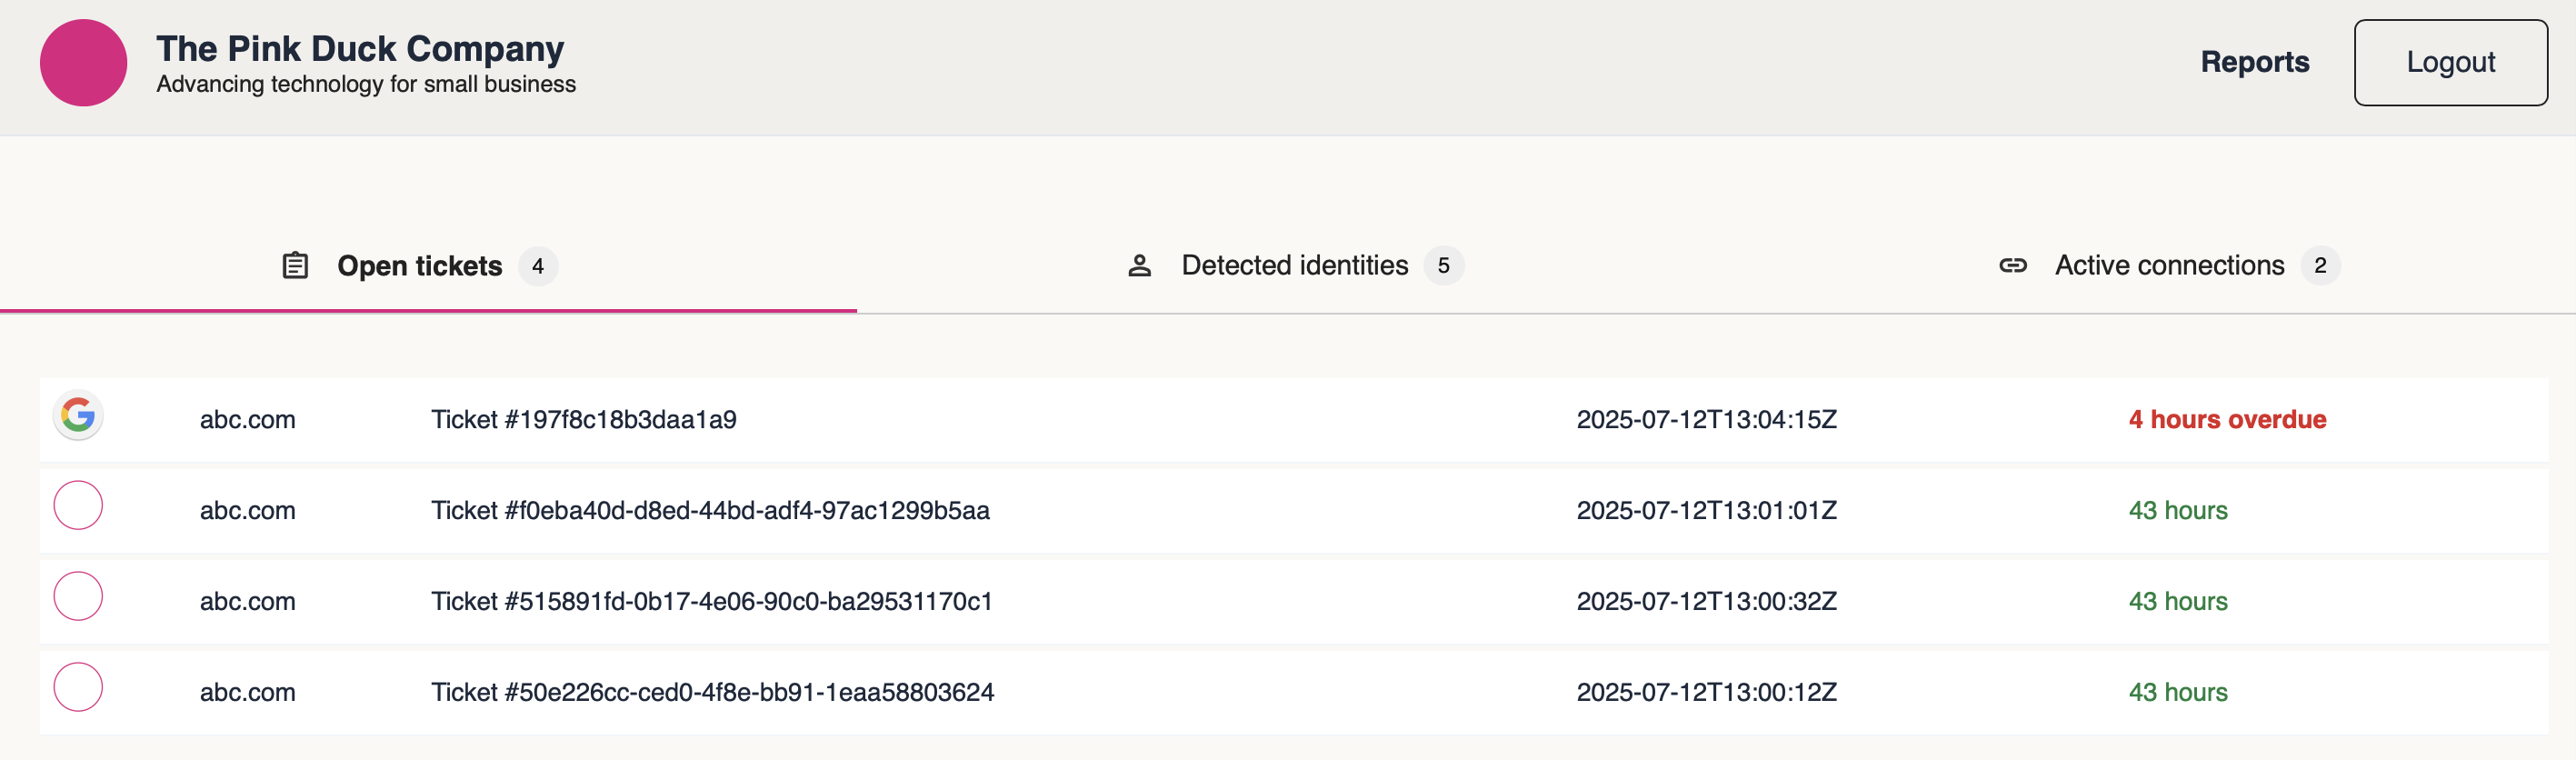Click the person icon beside Detected identities
Viewport: 2576px width, 760px height.
[x=1139, y=266]
